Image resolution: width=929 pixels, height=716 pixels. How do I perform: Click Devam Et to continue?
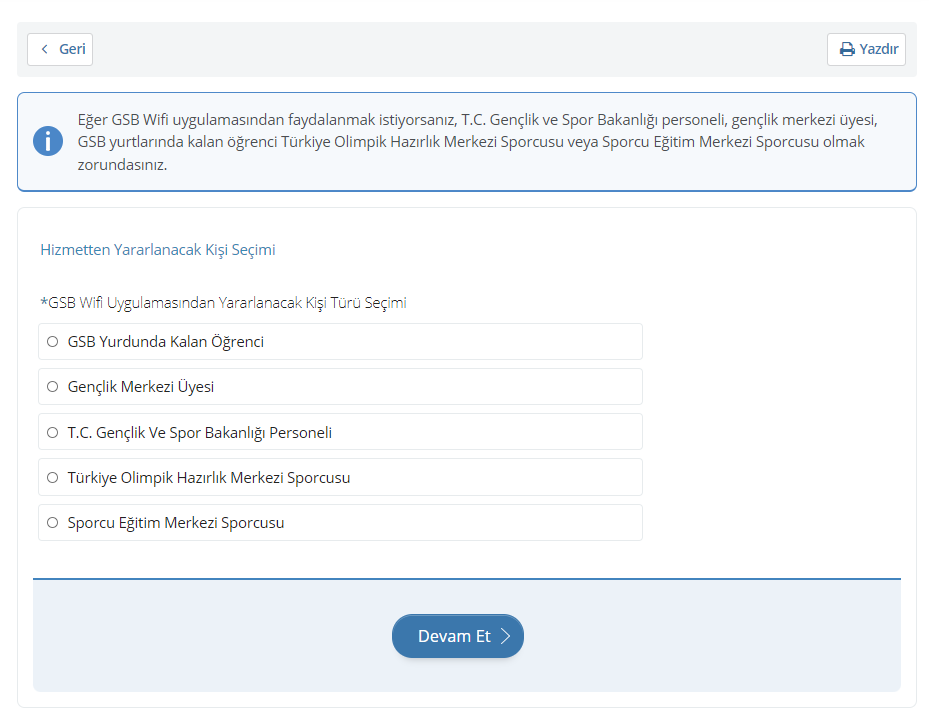[x=457, y=636]
